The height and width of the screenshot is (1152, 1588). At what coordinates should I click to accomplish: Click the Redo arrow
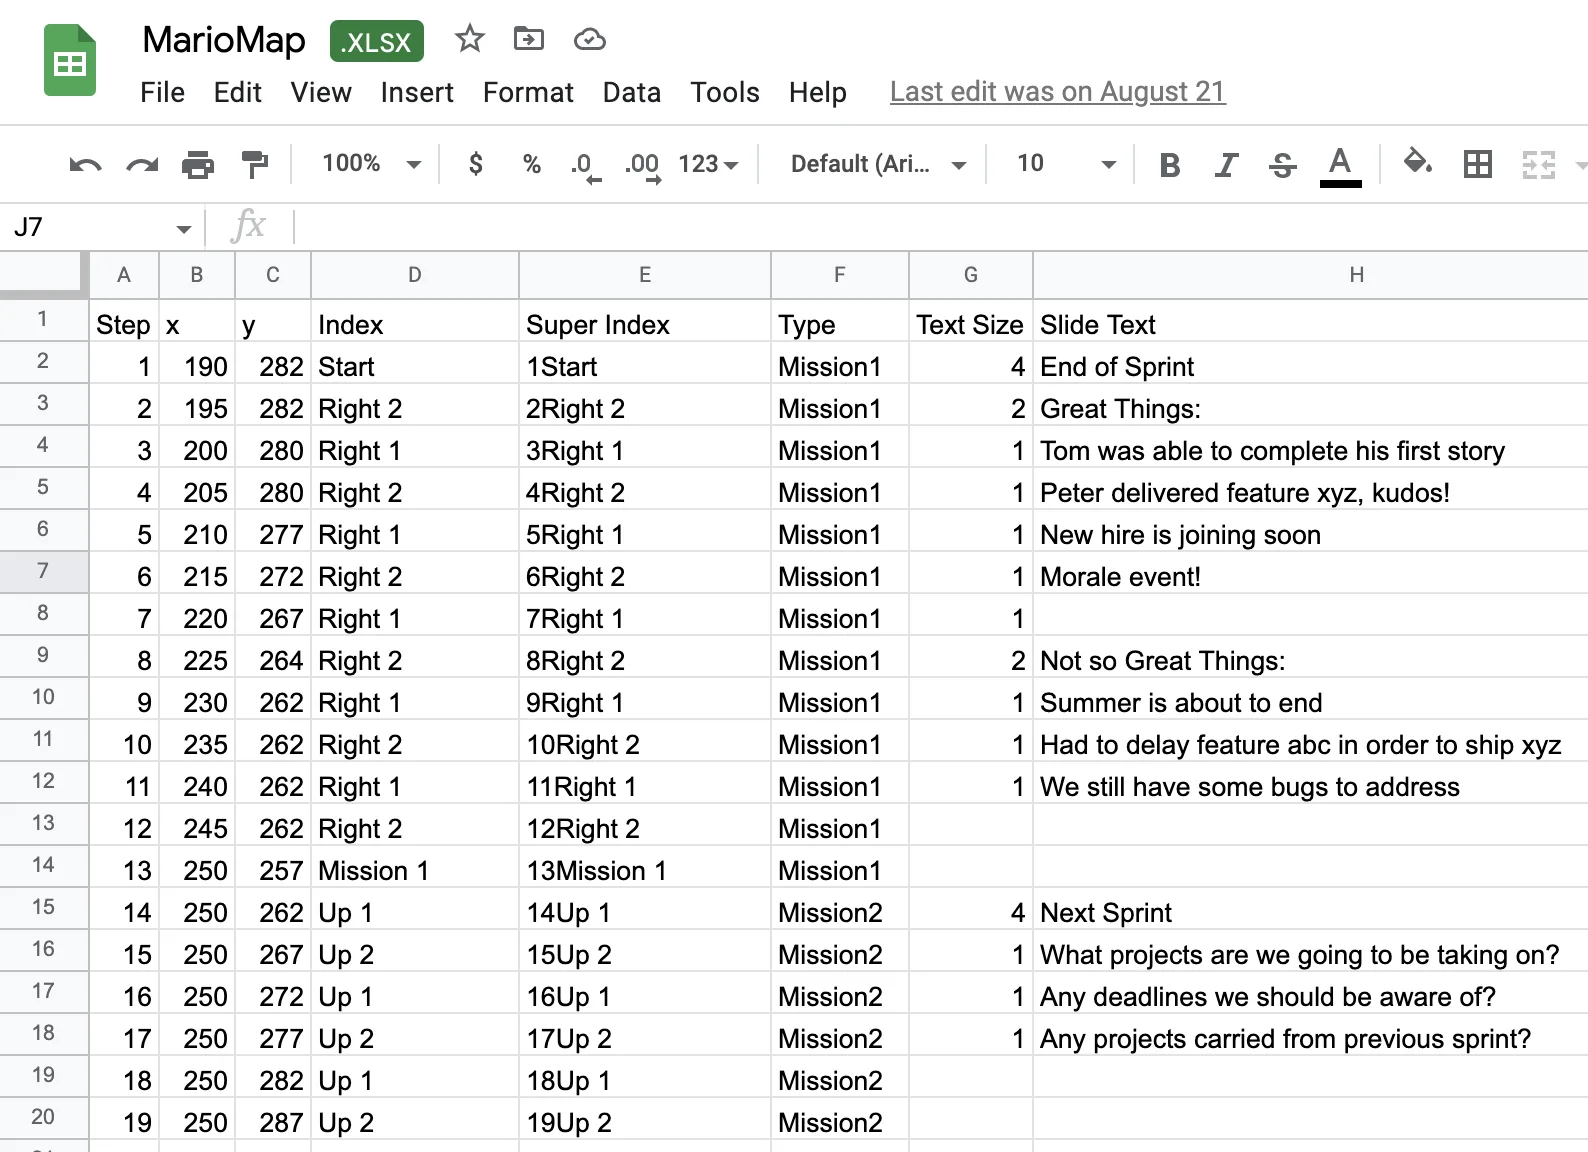point(142,164)
